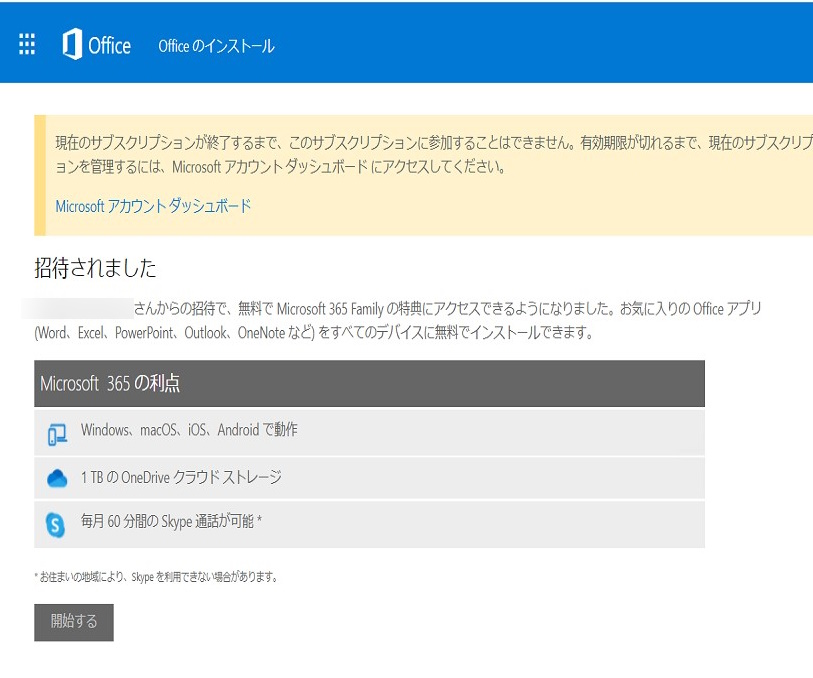
Task: Select the Windows/macOS/iOS/Android benefit row
Action: [370, 431]
